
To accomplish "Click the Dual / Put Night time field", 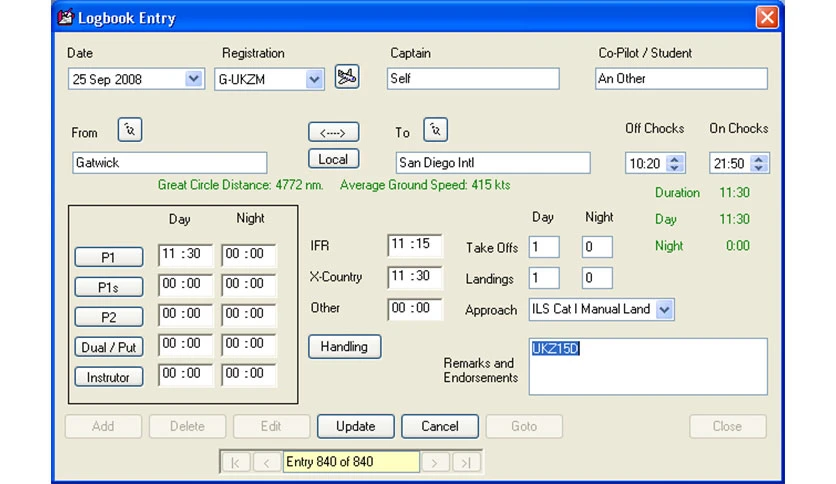I will point(248,344).
